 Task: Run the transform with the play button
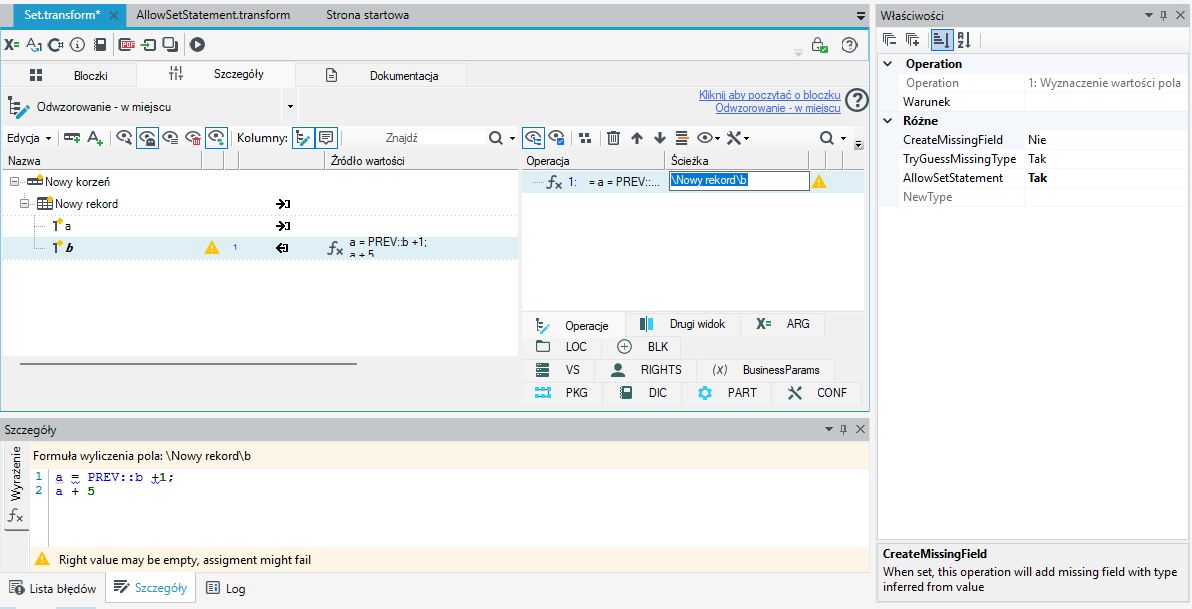point(197,45)
